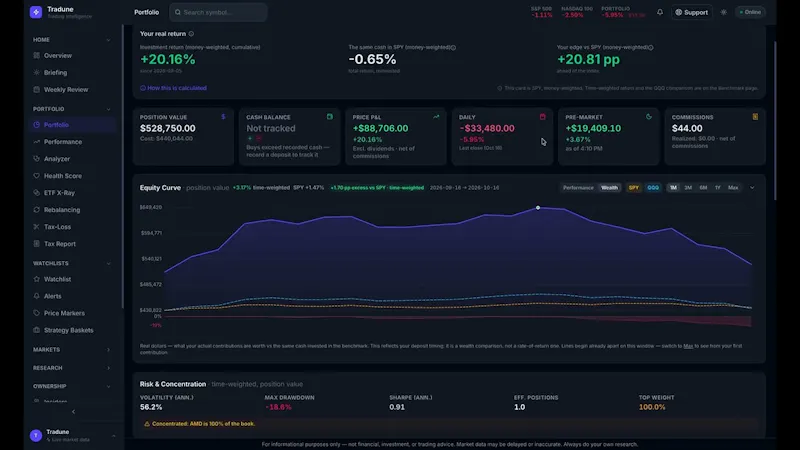The image size is (800, 450).
Task: Select Portfolio in the sidebar
Action: pos(71,124)
